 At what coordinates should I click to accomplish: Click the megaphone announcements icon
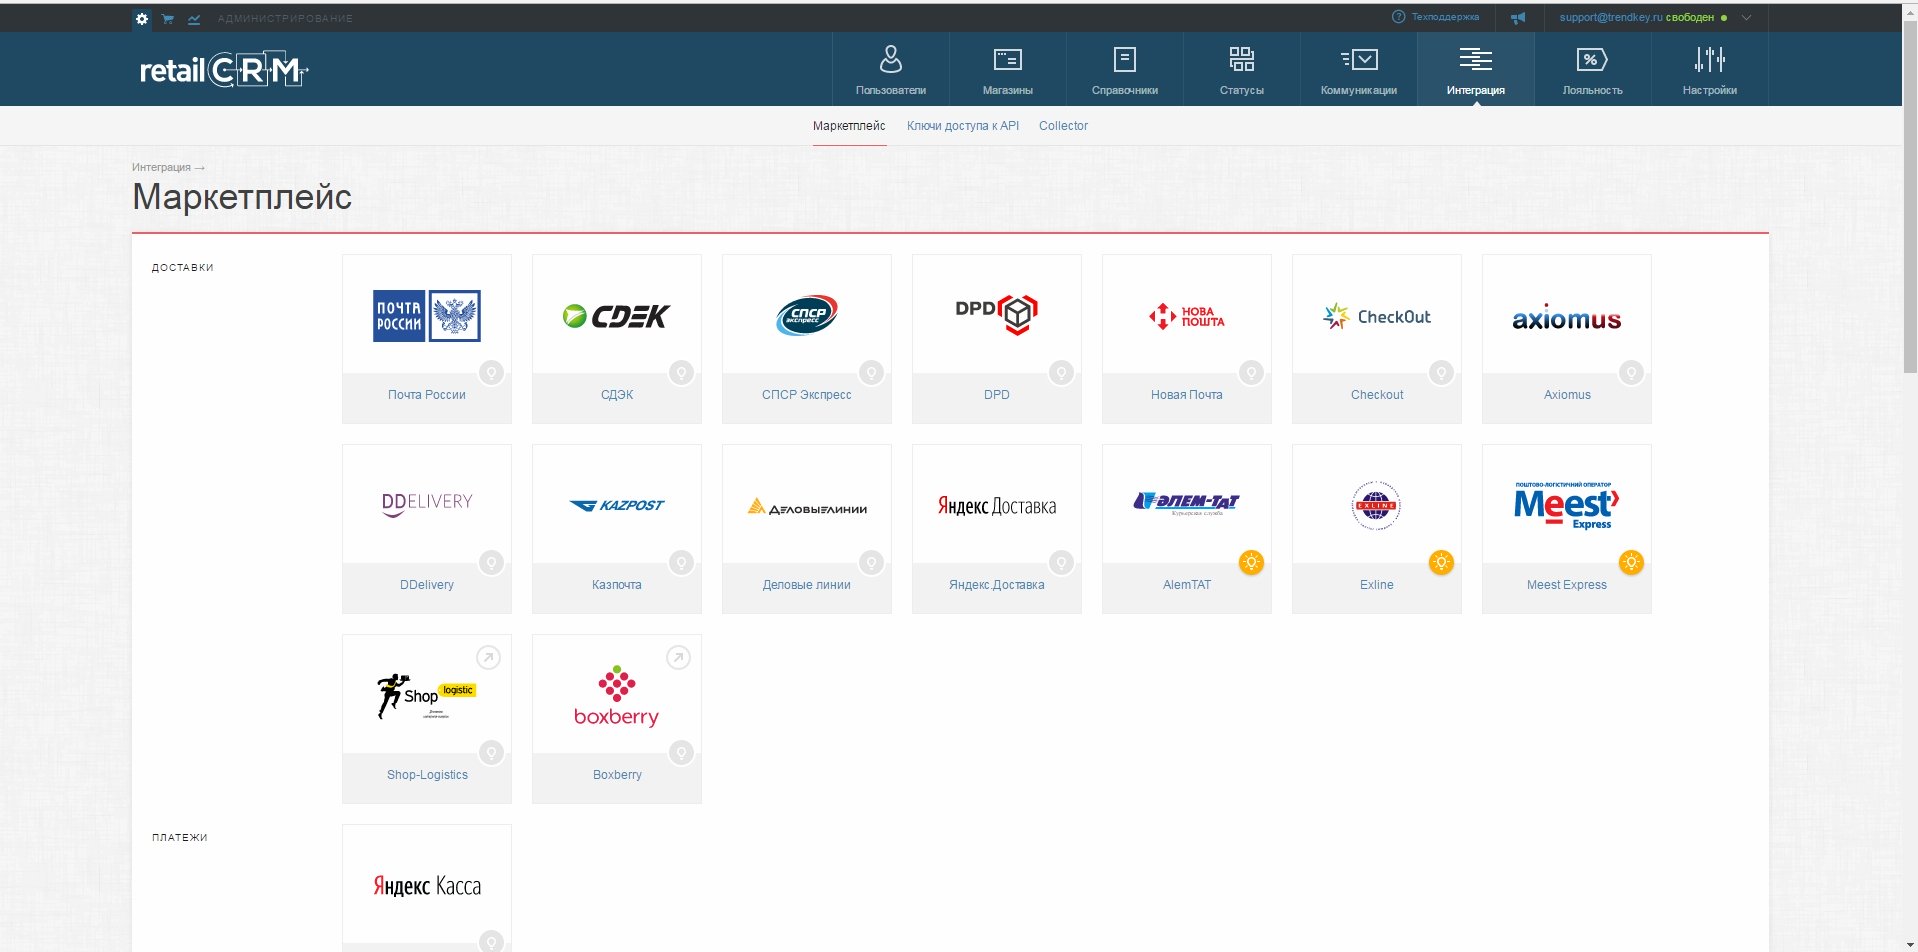point(1518,18)
